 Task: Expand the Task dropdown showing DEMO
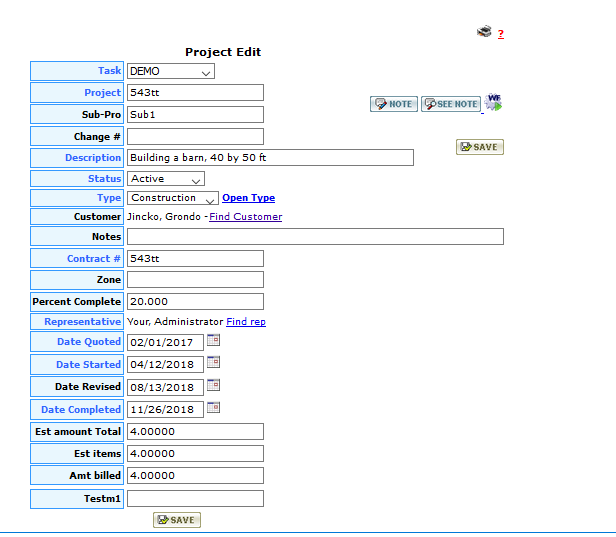[x=171, y=71]
